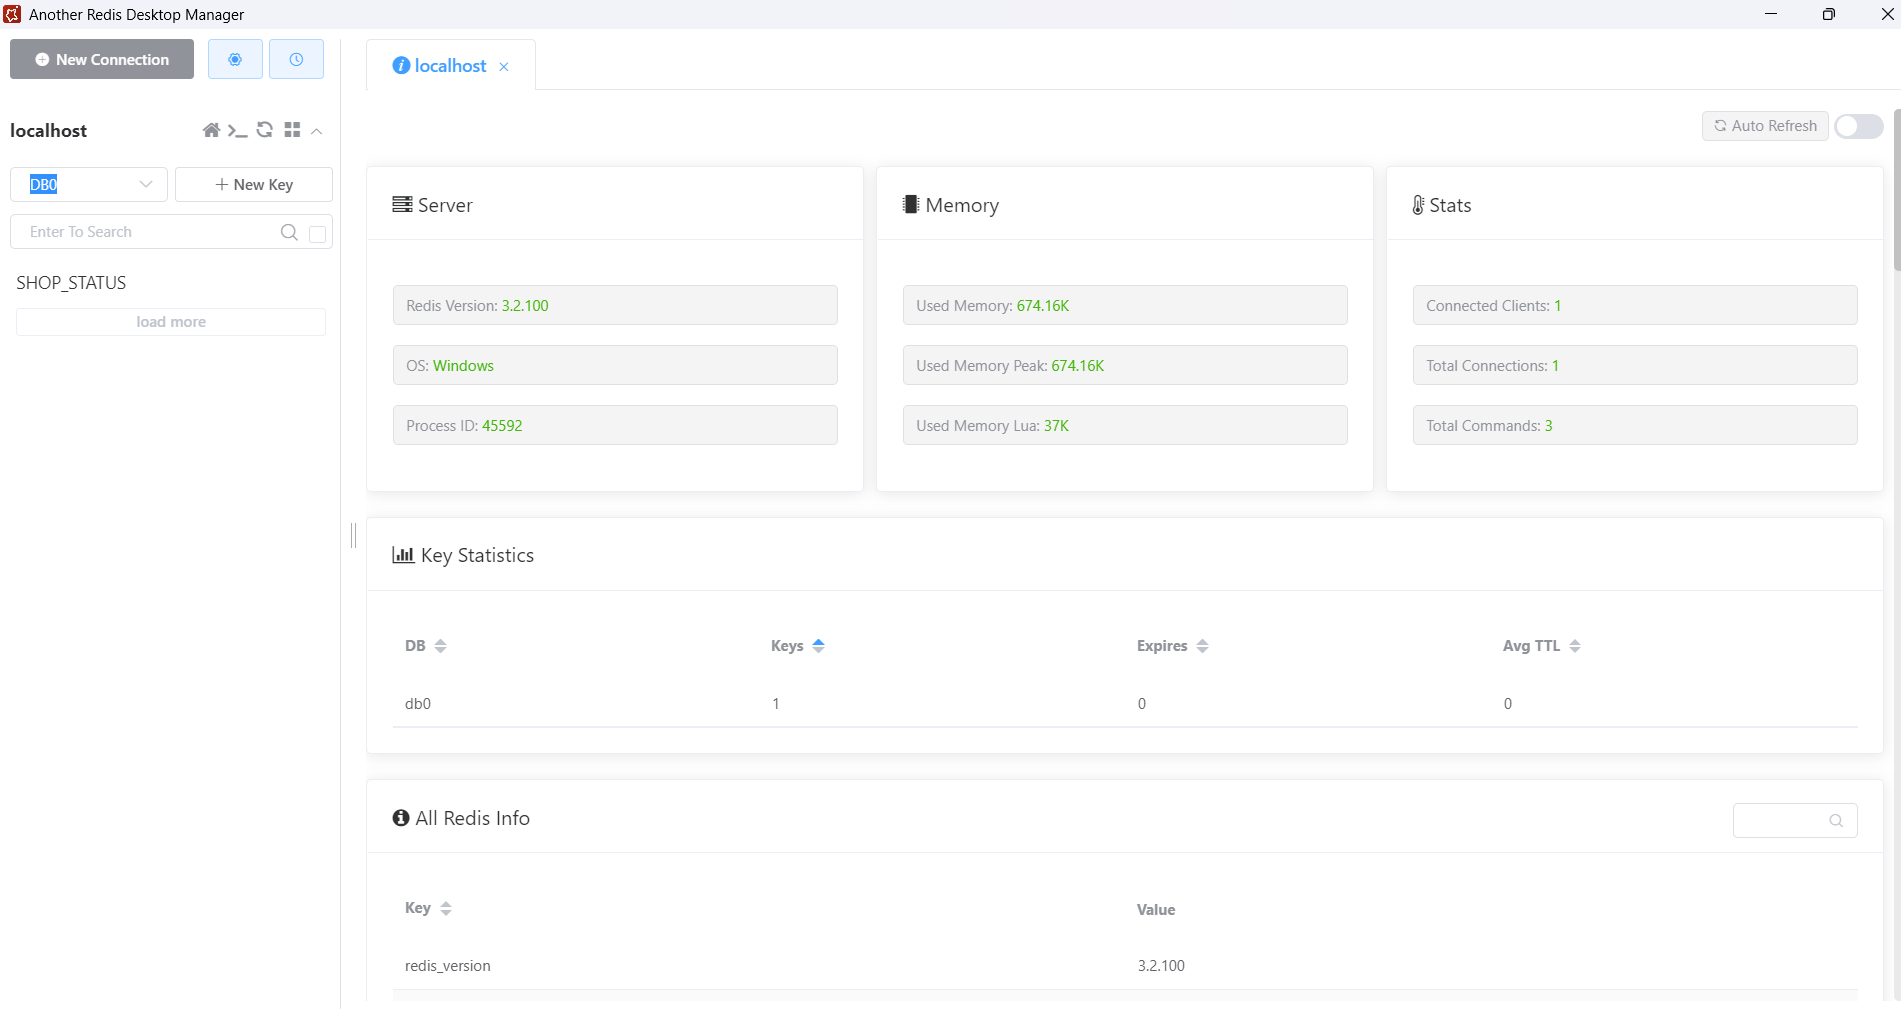Click the All Redis Info search magnifier

tap(1836, 820)
